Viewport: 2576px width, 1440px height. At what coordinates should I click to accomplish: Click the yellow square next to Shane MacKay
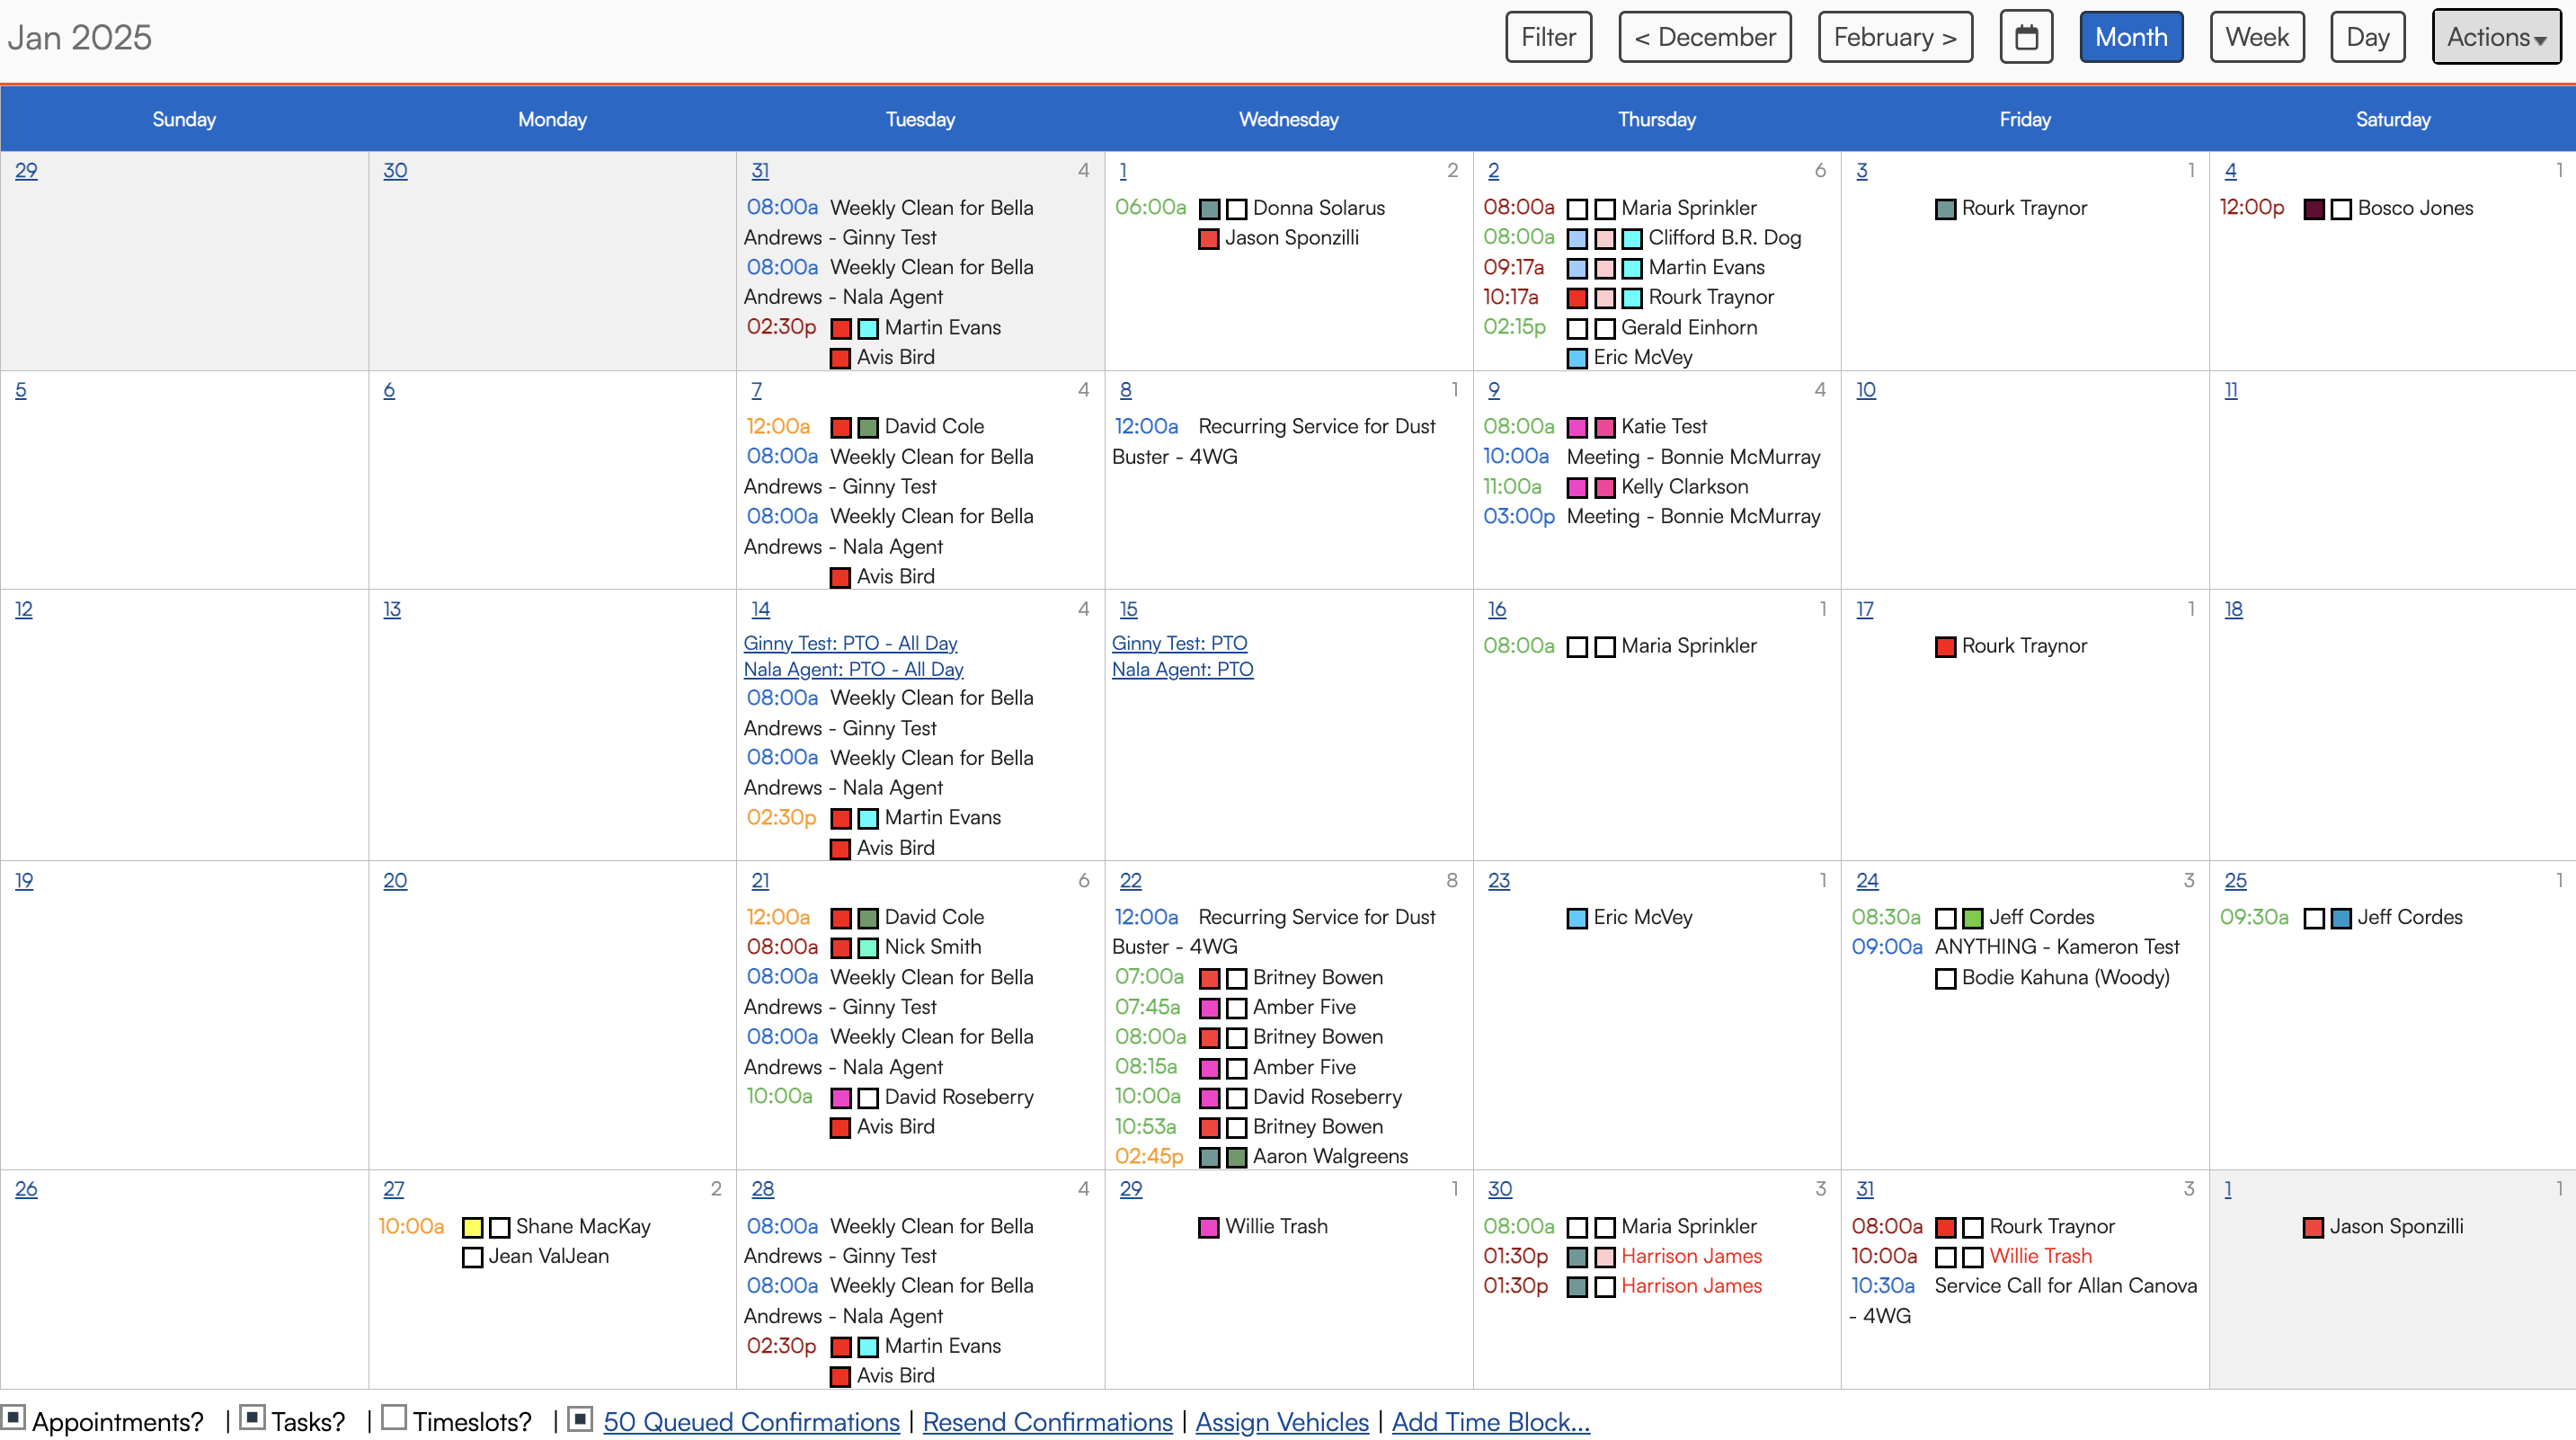(x=472, y=1227)
